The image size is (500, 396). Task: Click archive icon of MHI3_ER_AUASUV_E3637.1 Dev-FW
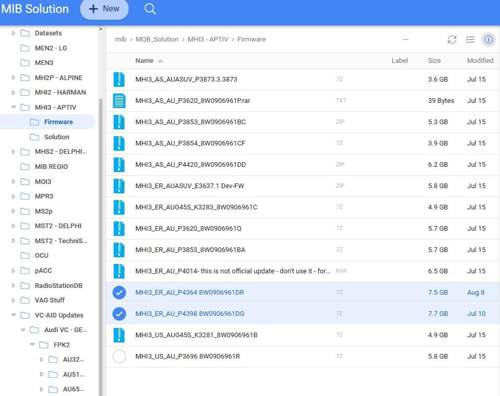(x=119, y=186)
